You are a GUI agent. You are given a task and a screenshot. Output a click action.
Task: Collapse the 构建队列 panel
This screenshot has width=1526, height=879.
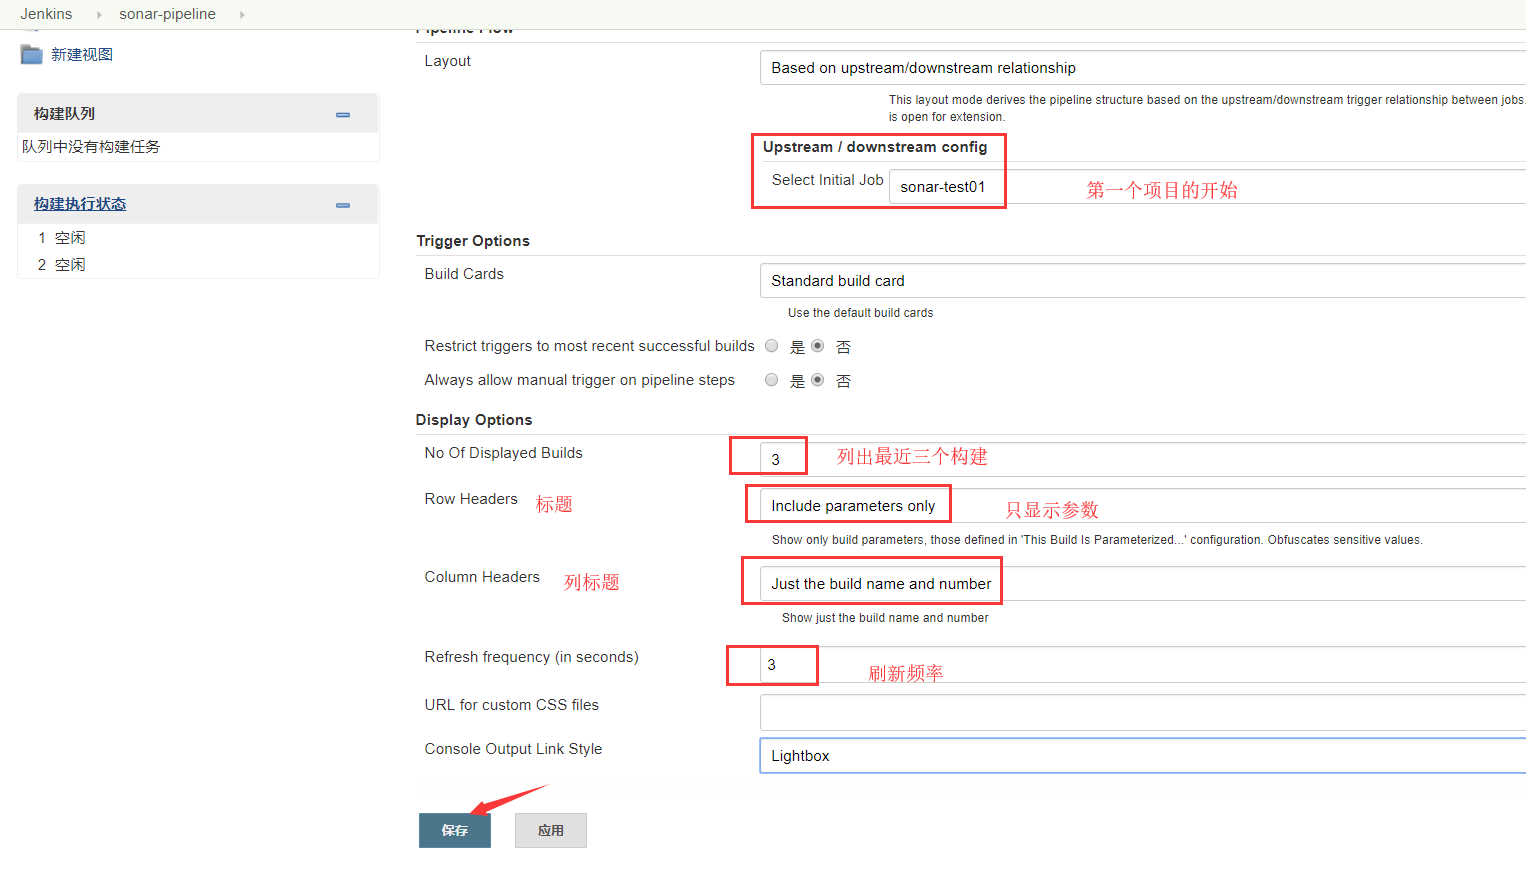(343, 115)
